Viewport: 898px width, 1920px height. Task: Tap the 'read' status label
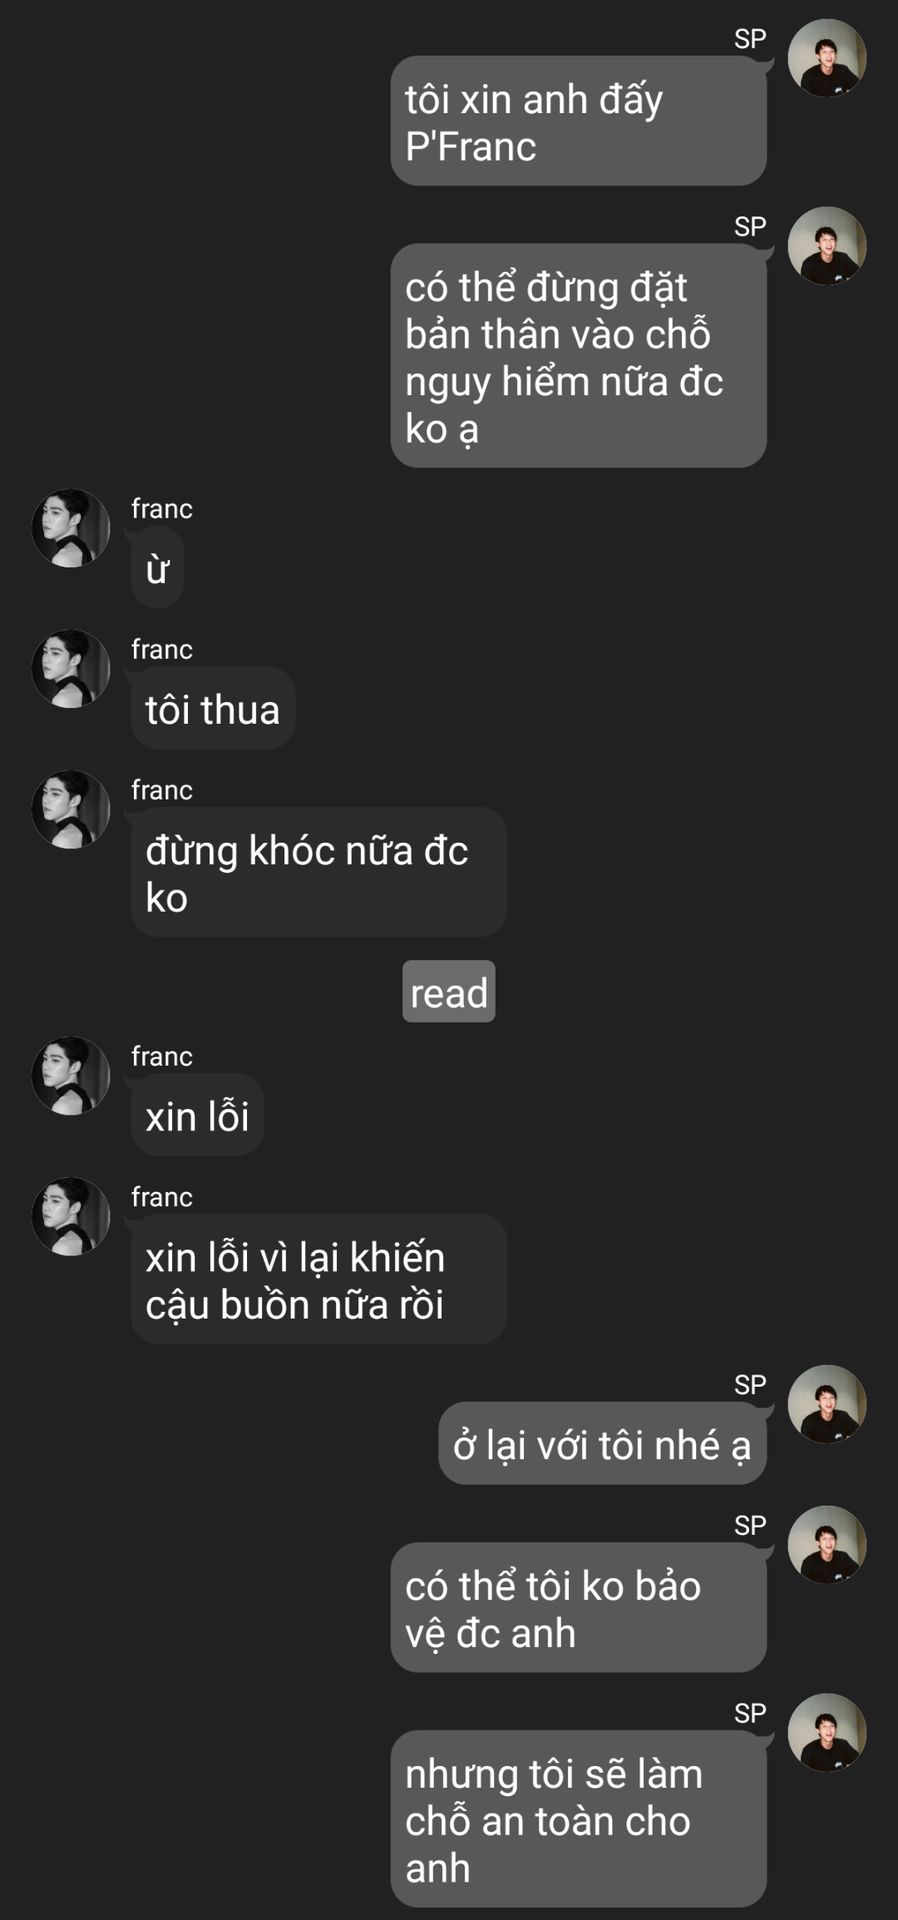(x=449, y=992)
